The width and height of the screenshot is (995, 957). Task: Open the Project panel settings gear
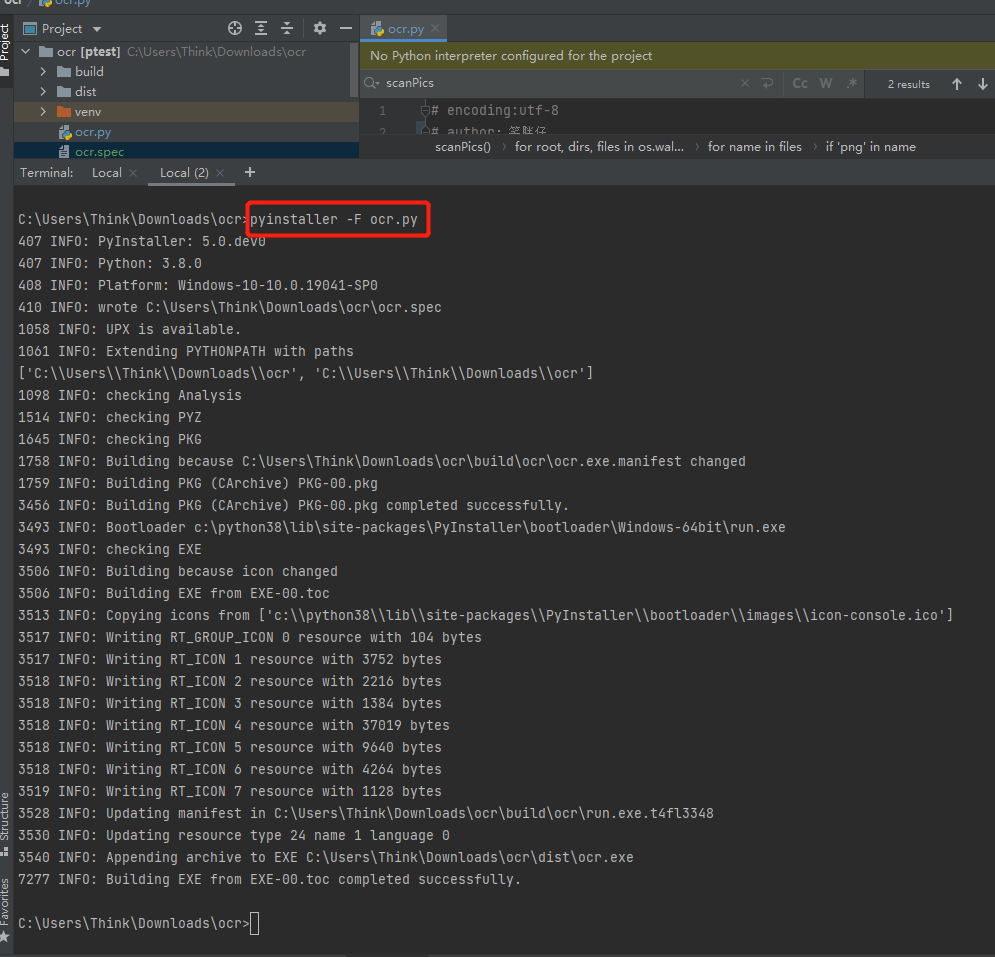pos(320,28)
